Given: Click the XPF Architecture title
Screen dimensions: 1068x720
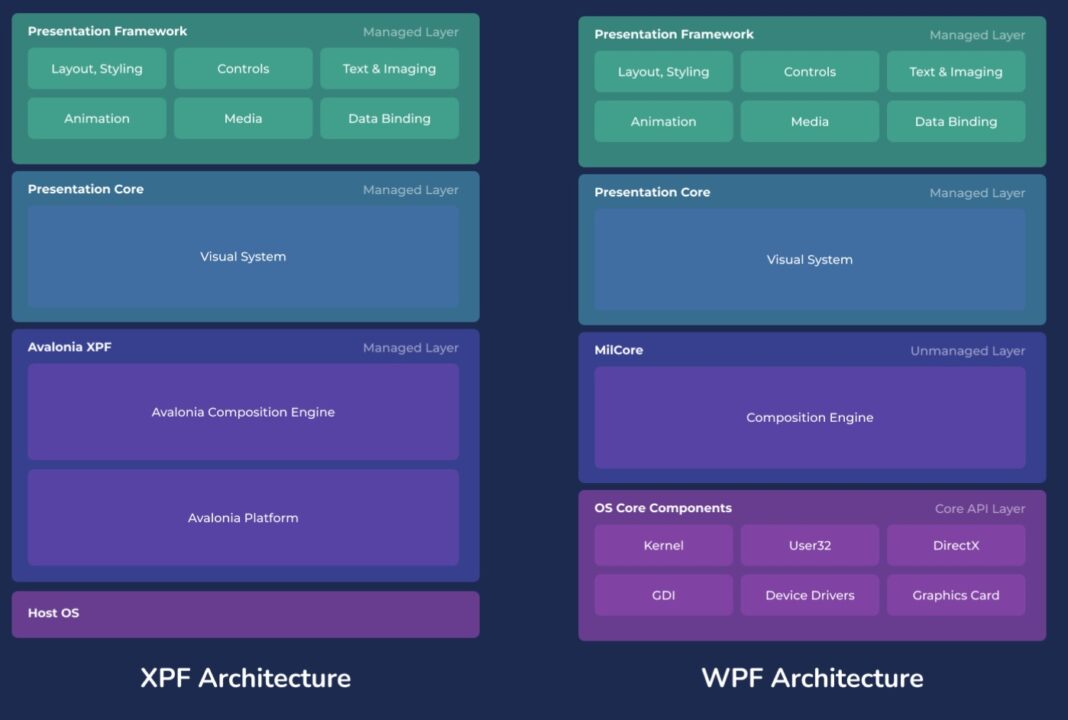Looking at the screenshot, I should tap(245, 678).
